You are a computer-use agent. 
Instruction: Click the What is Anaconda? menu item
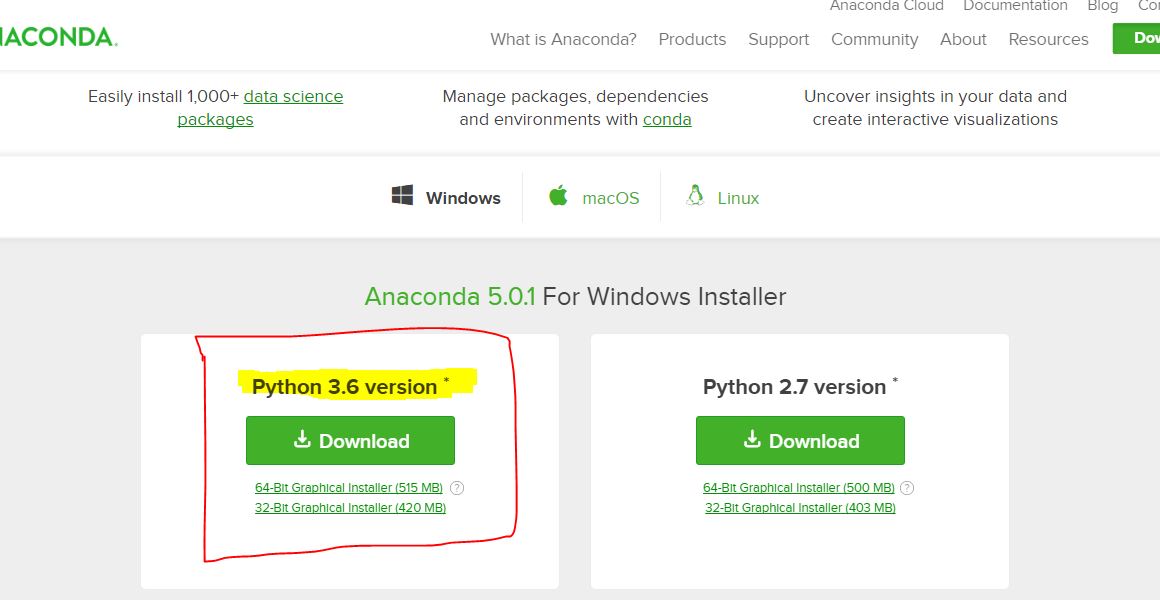pos(563,39)
